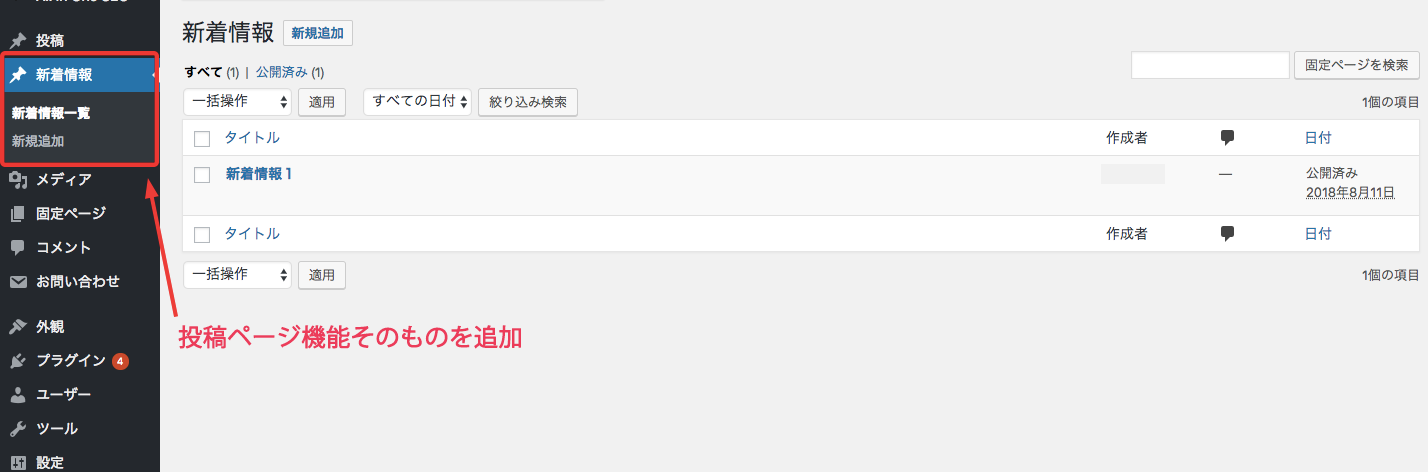Tick the select-all checkbox in table header
This screenshot has height=472, width=1428.
[202, 138]
